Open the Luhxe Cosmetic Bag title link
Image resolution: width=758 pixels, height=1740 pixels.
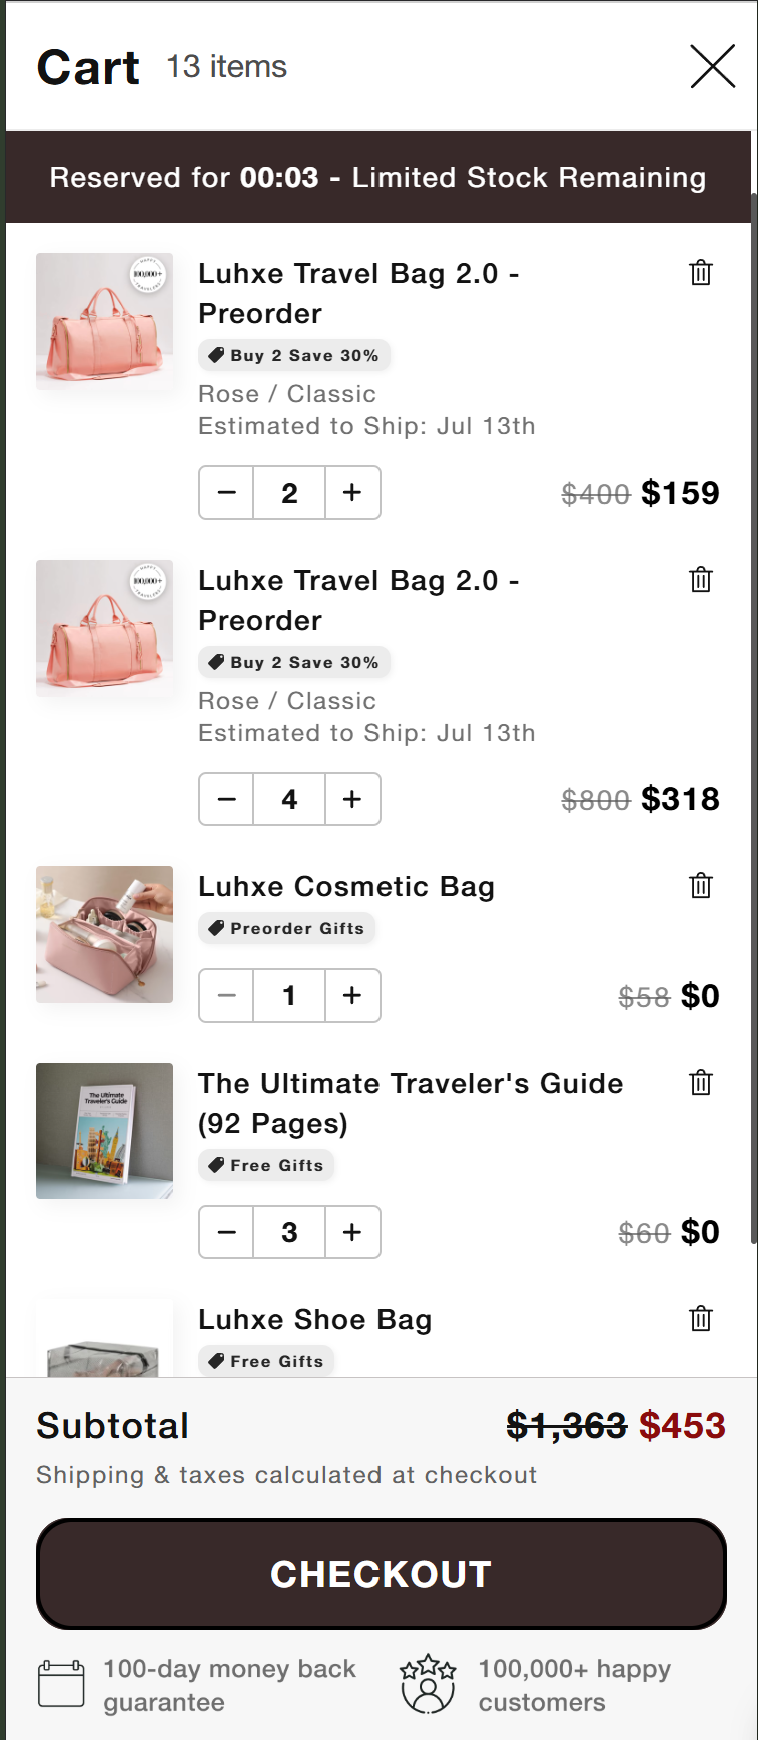pos(346,887)
